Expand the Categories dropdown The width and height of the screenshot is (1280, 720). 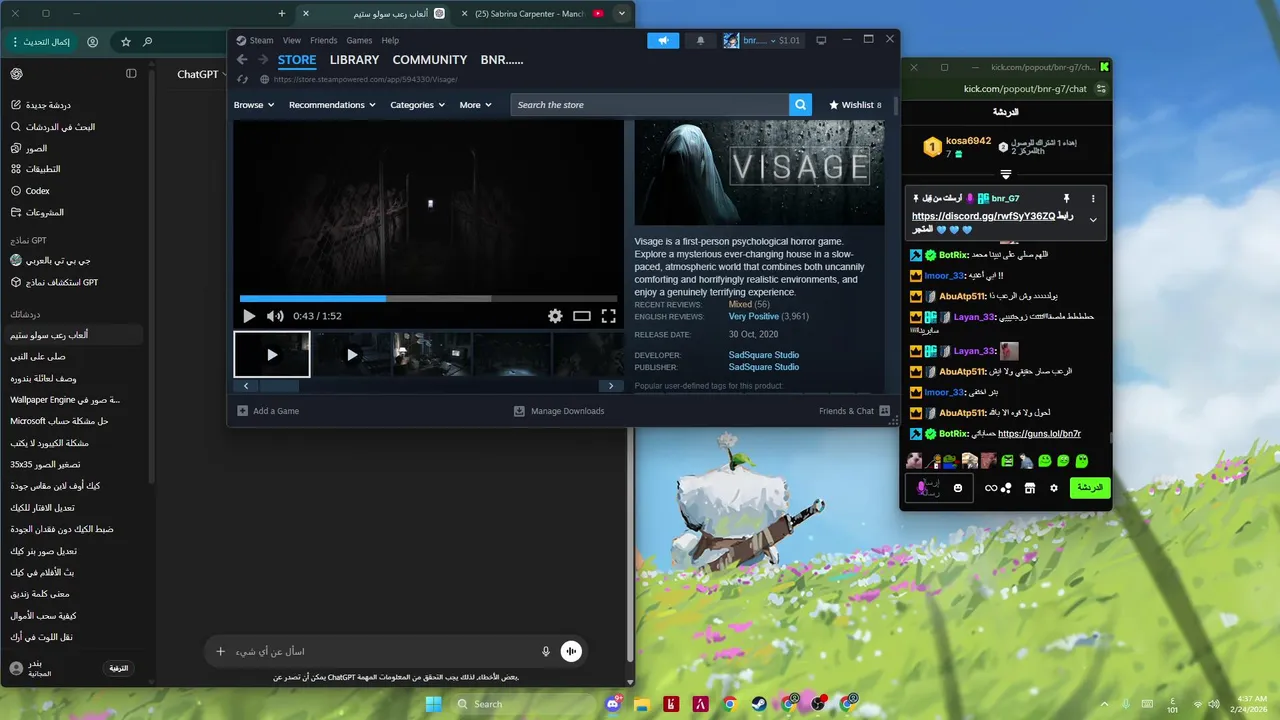pos(417,105)
